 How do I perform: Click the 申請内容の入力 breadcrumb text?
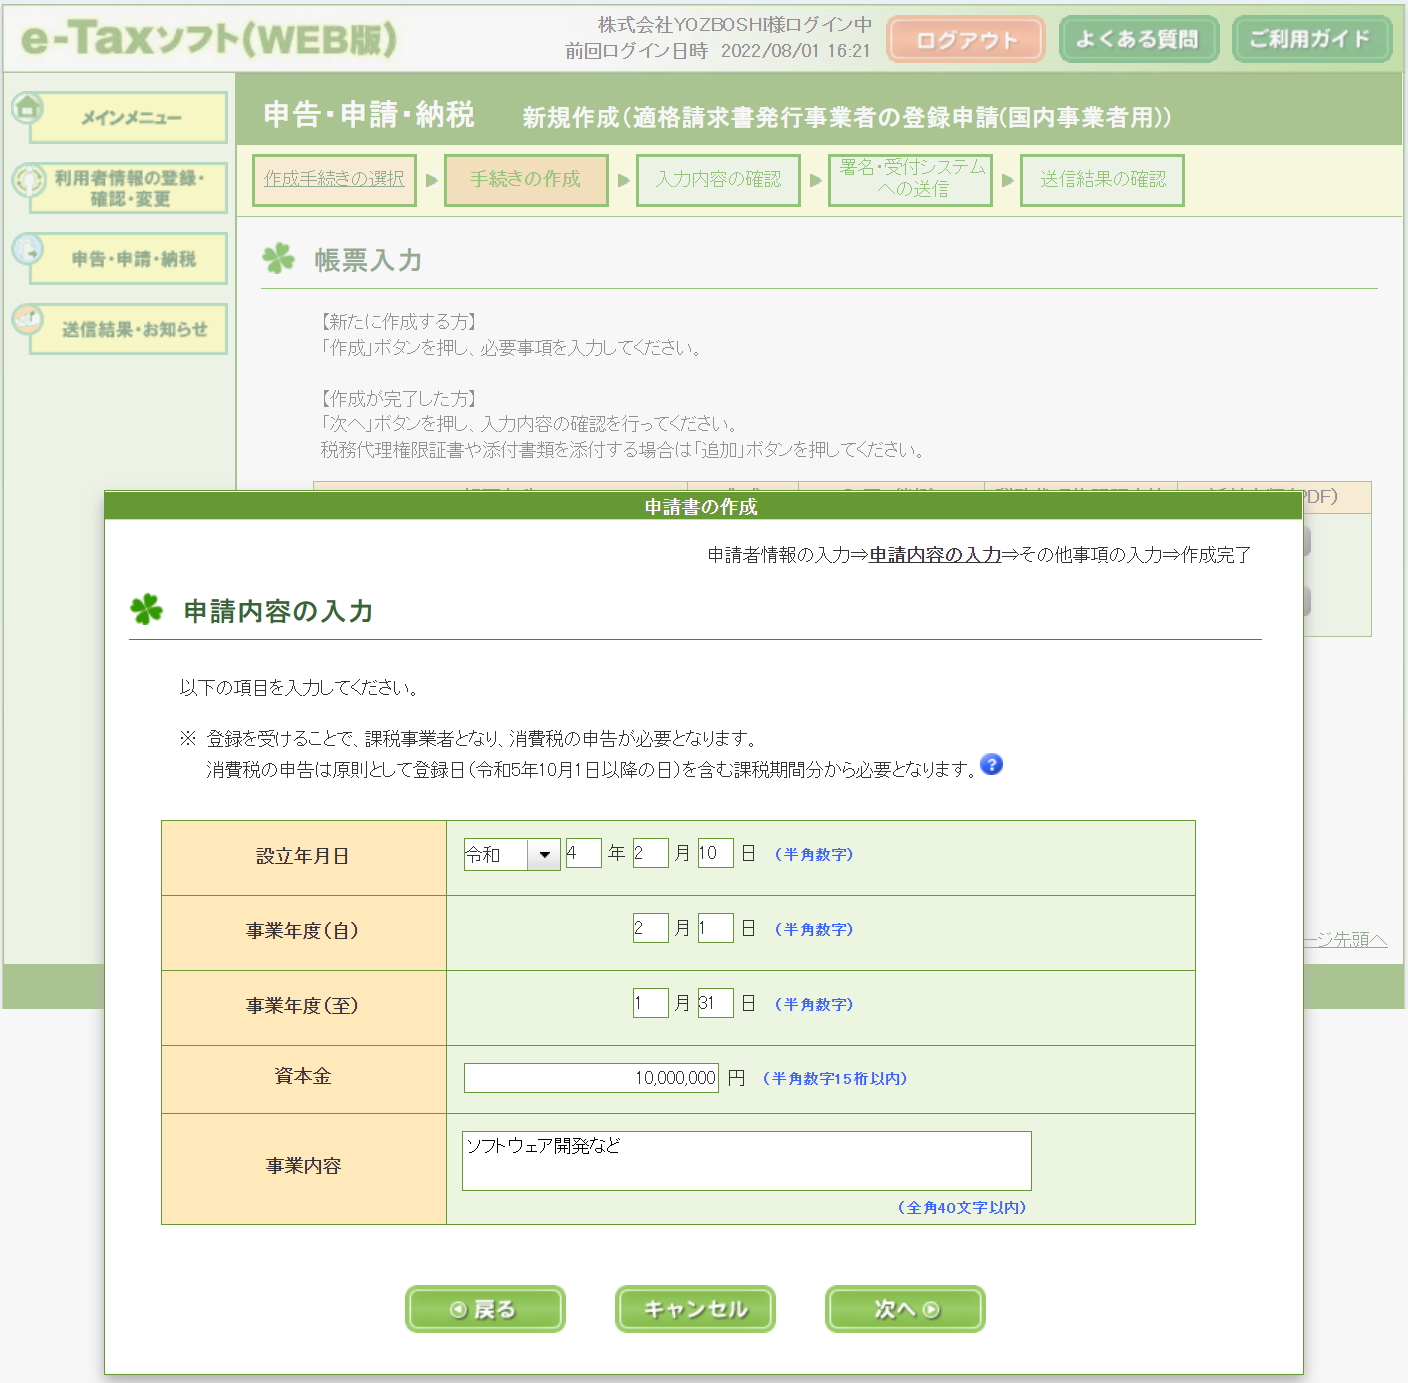(x=935, y=555)
